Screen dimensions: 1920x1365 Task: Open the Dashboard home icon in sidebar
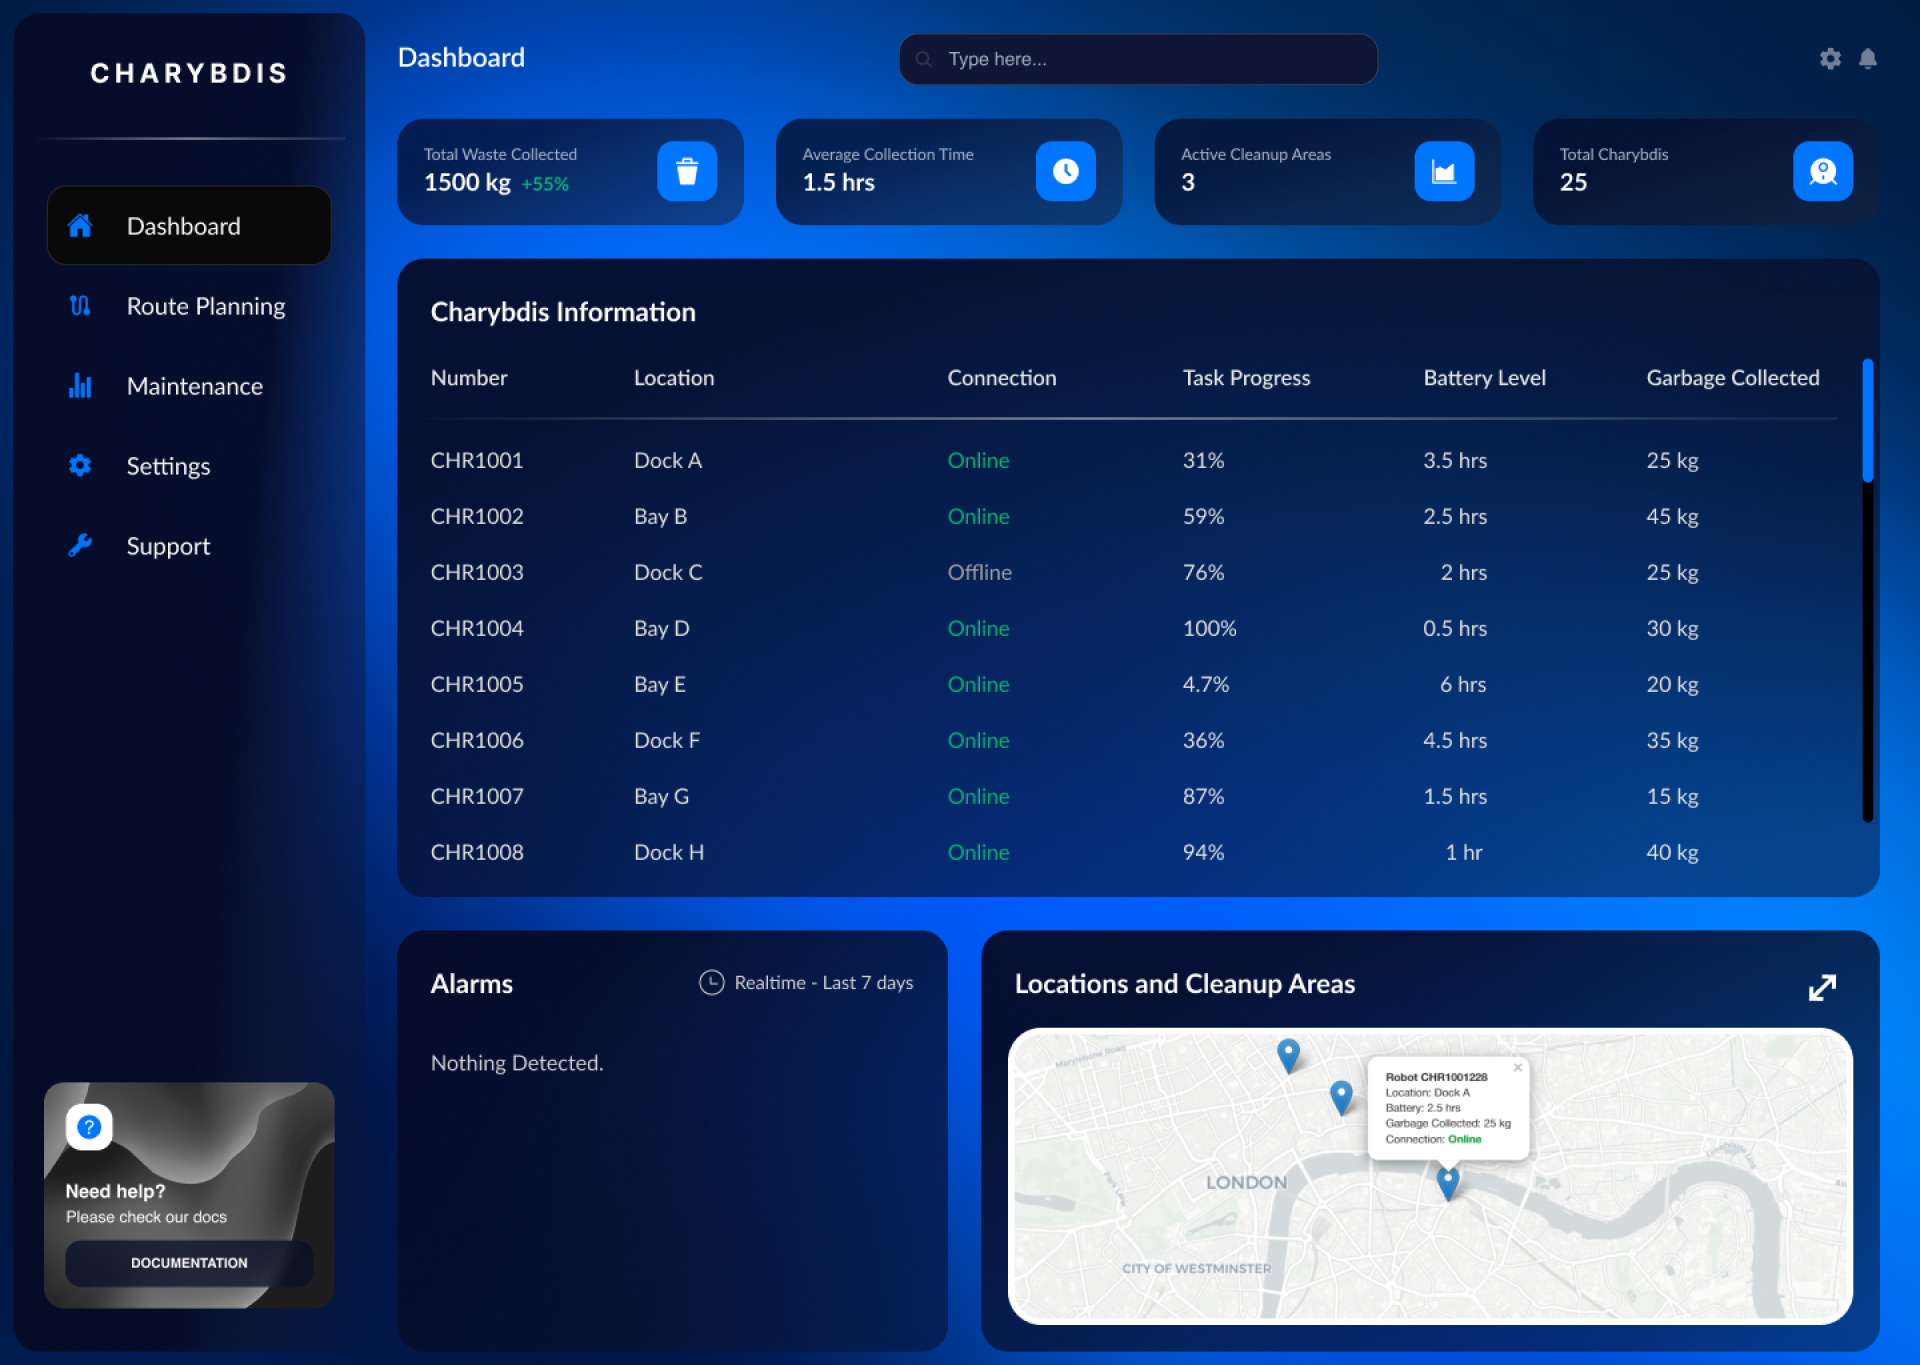pyautogui.click(x=80, y=226)
